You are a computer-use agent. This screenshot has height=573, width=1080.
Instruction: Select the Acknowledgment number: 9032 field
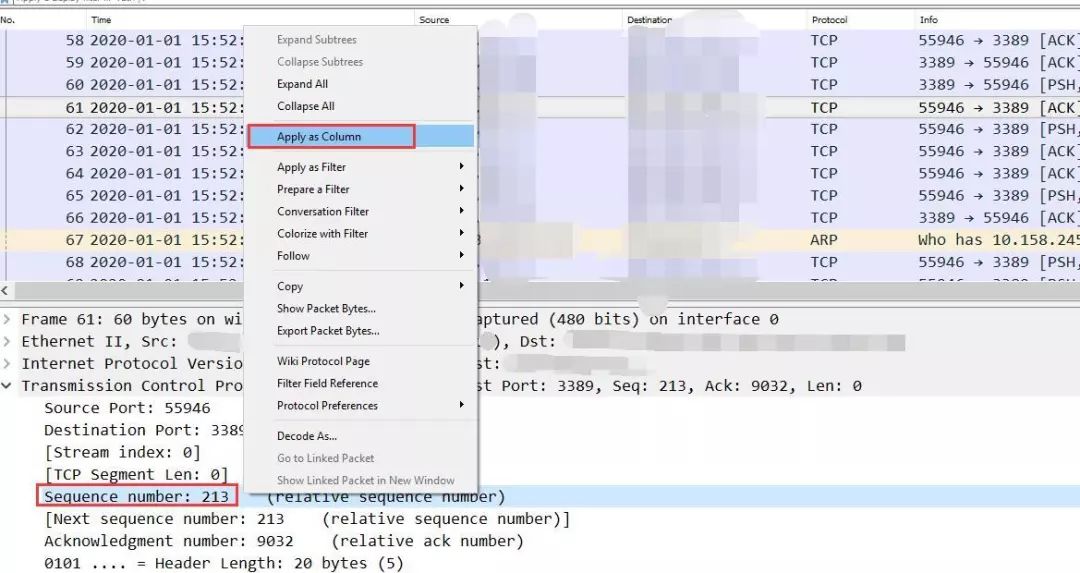click(x=284, y=541)
